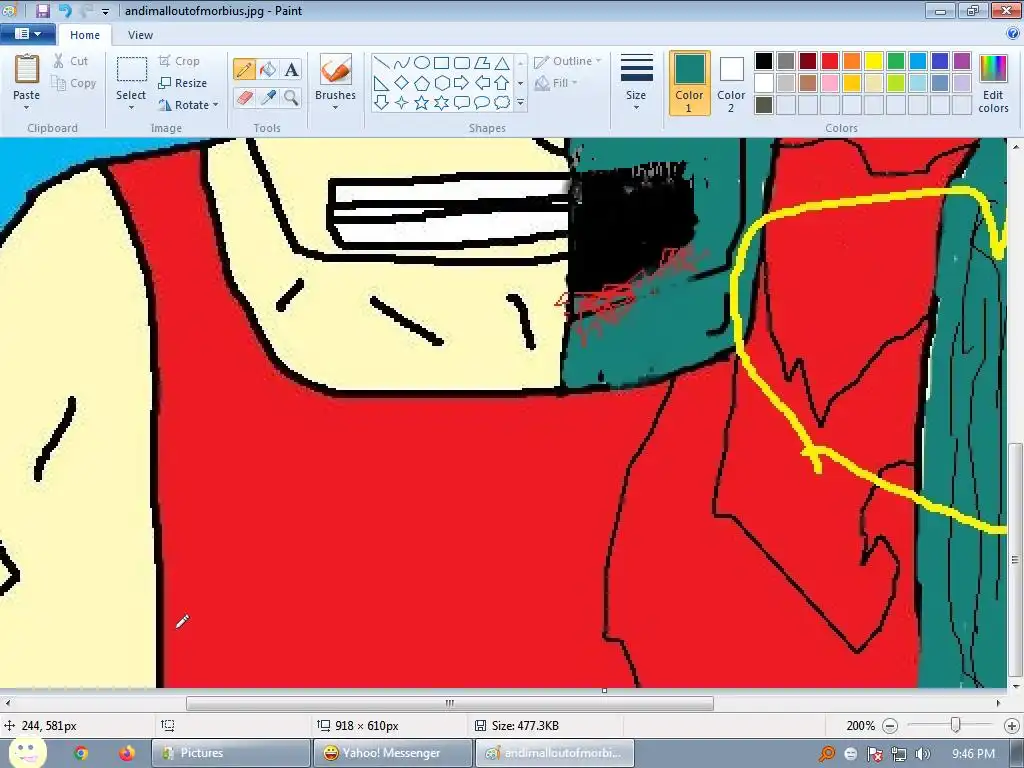Click the Resize button
The image size is (1024, 768).
(x=182, y=83)
